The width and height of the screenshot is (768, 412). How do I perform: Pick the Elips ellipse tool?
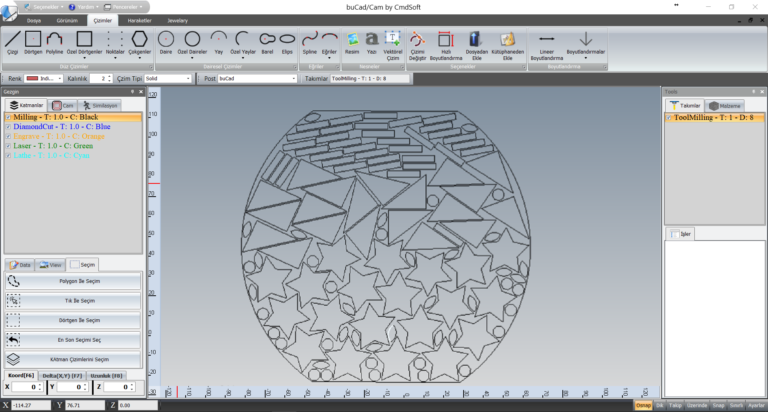[287, 44]
